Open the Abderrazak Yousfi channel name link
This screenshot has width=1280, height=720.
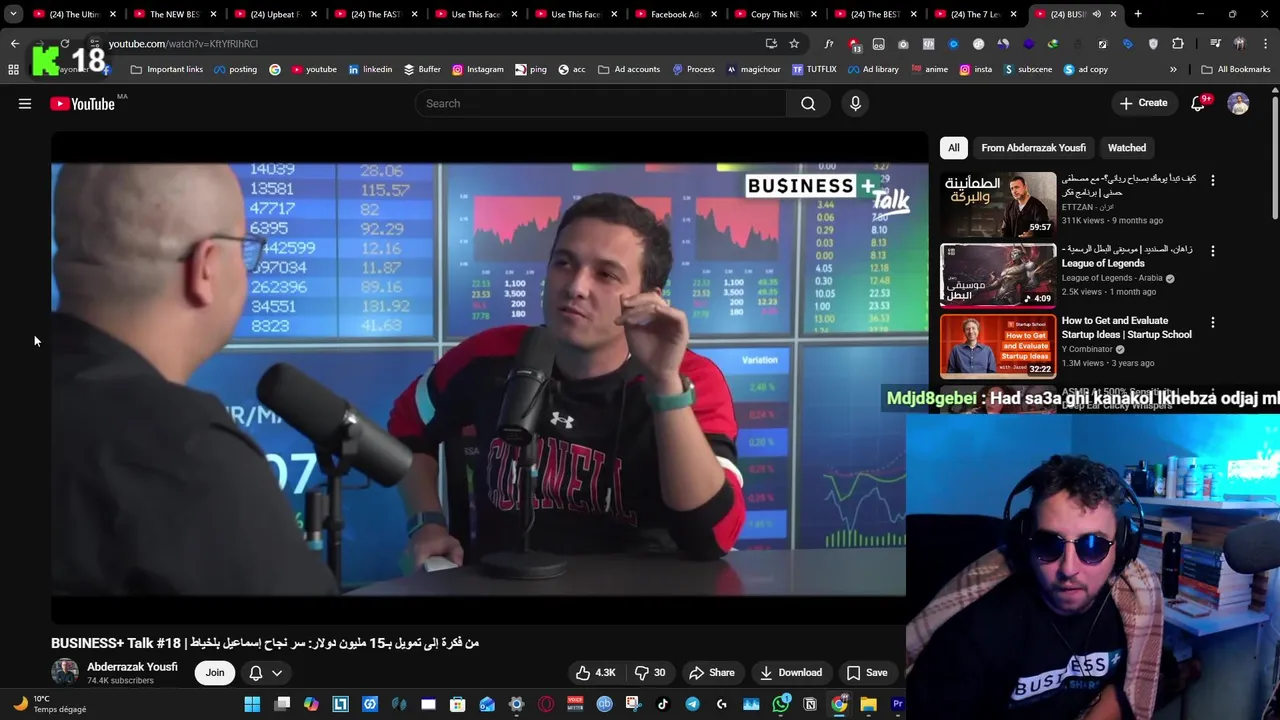point(132,667)
